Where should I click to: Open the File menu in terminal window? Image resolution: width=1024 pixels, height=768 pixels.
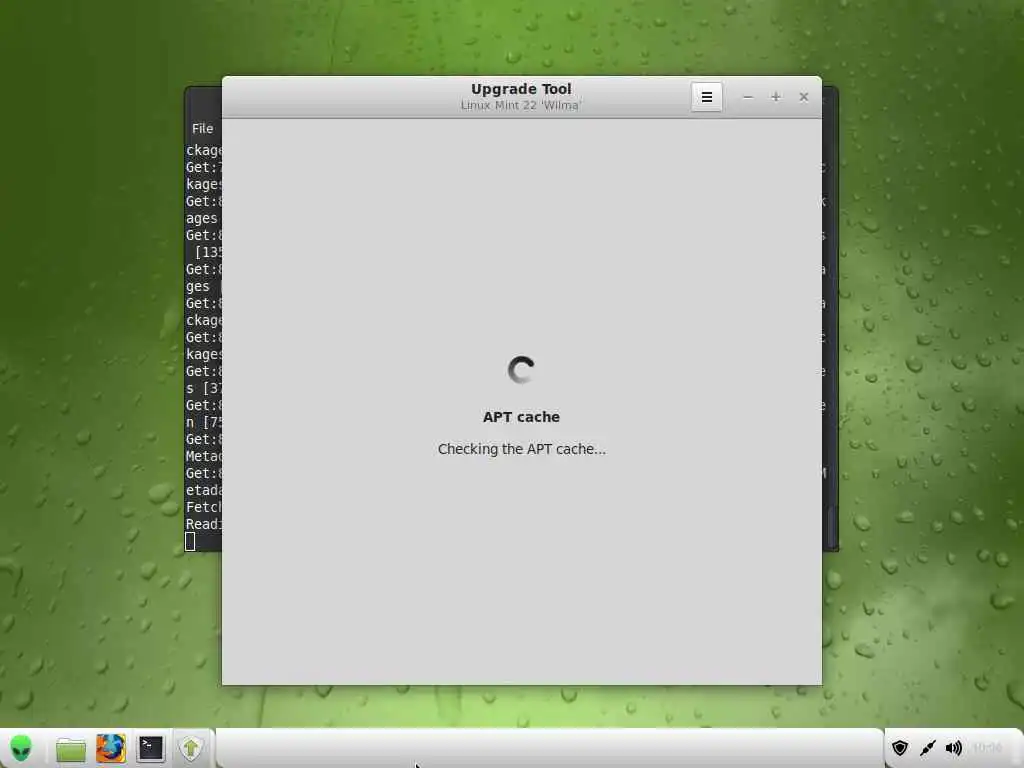click(202, 129)
